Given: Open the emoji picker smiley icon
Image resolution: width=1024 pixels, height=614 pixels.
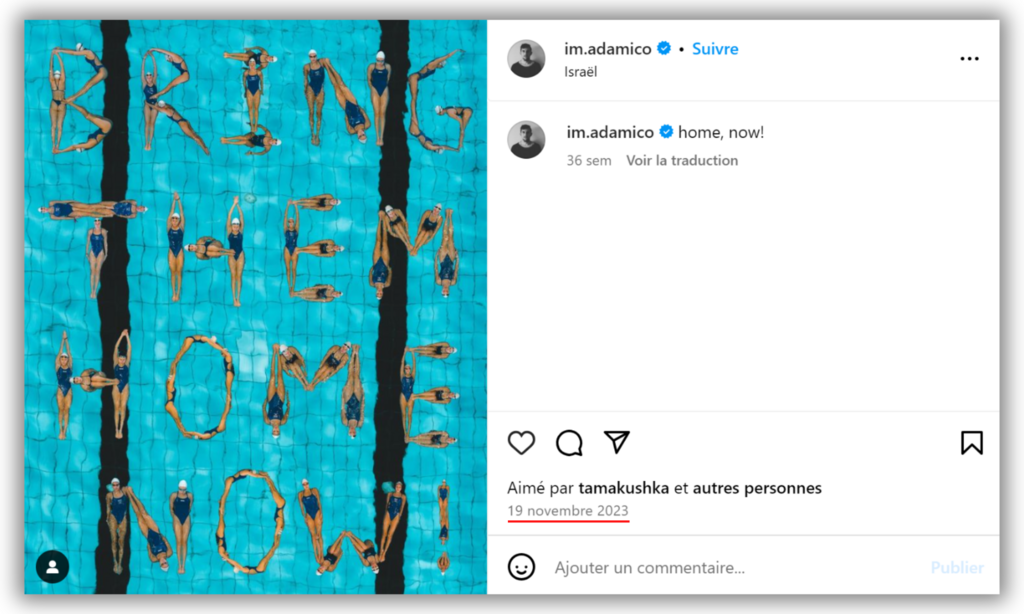Looking at the screenshot, I should click(x=521, y=567).
